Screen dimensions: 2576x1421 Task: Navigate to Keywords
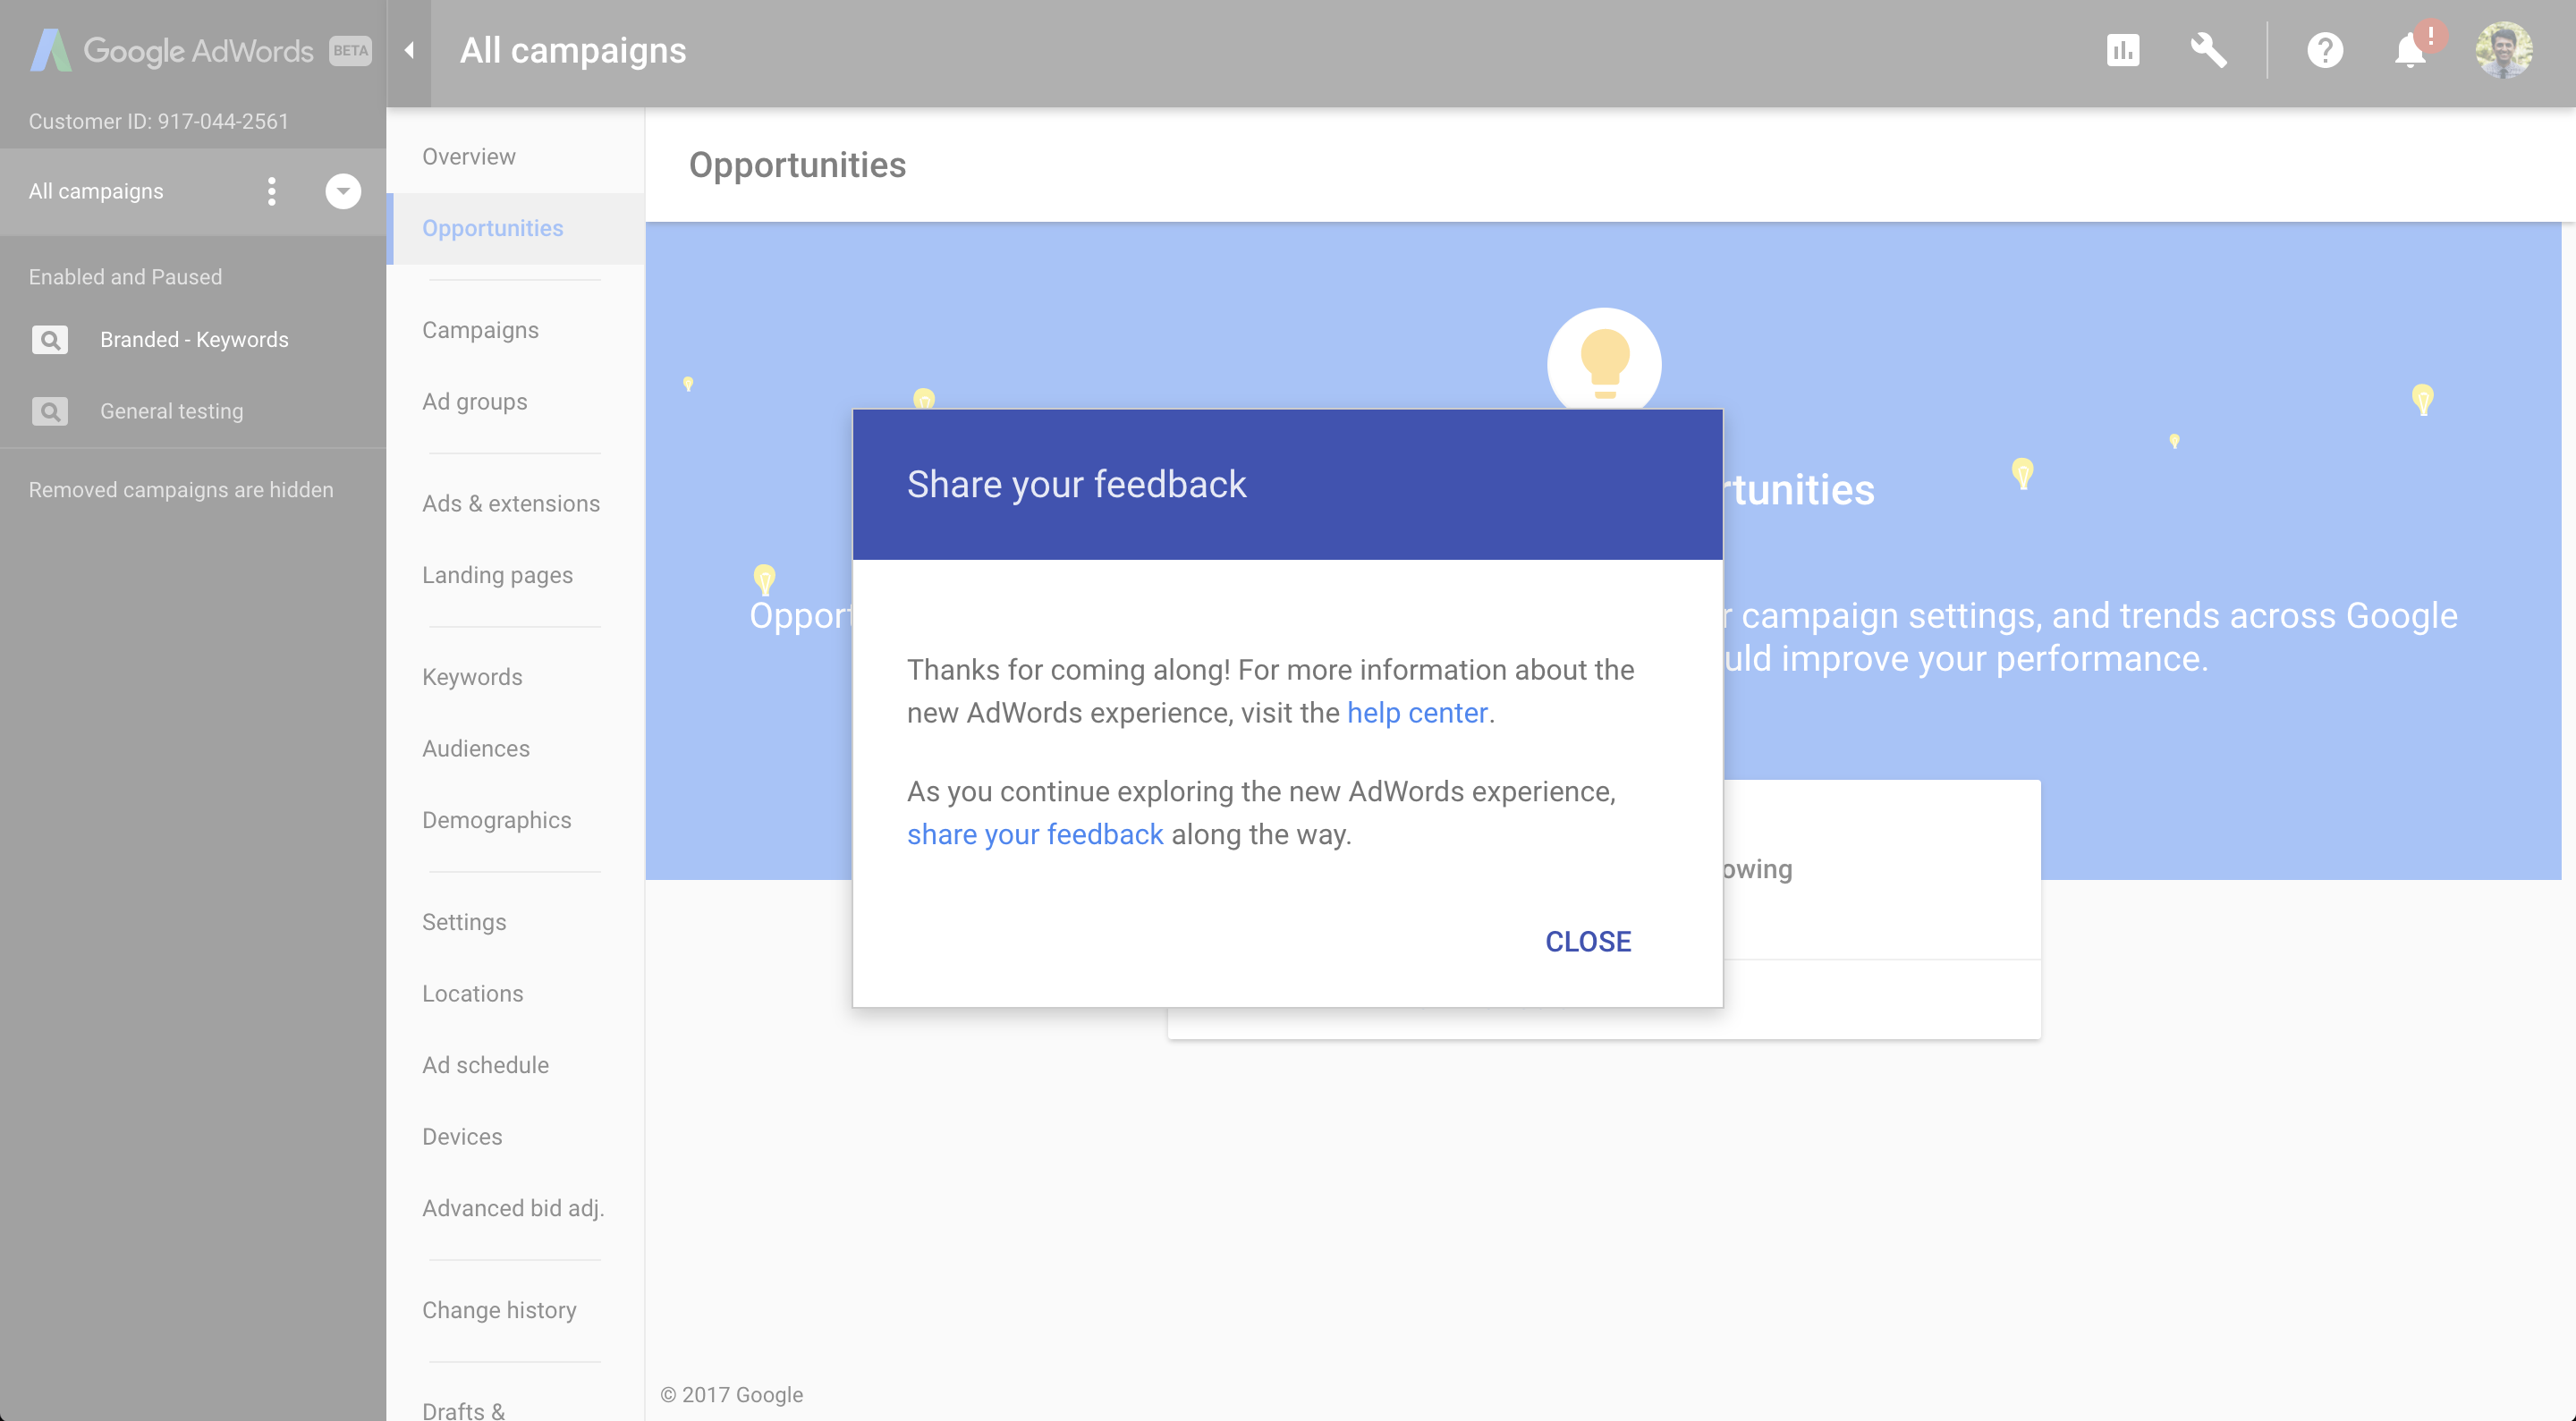(x=472, y=677)
